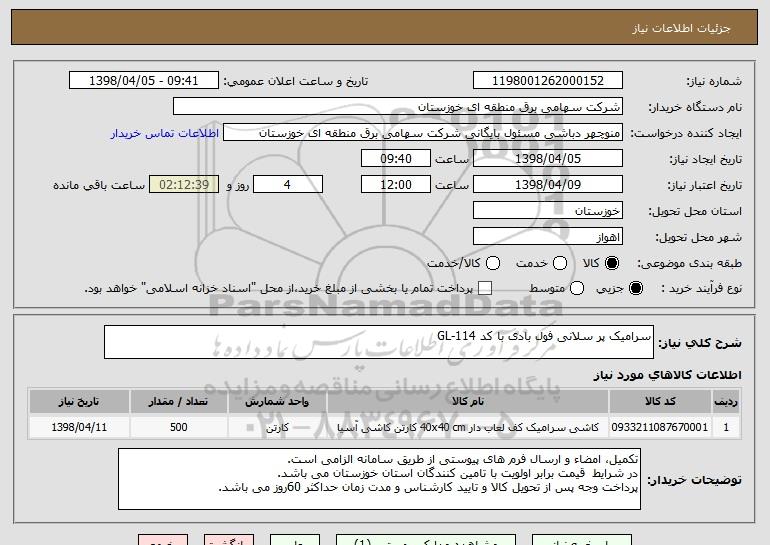Viewport: 770px width, 545px height.
Task: Select the کالا radio button
Action: pyautogui.click(x=612, y=263)
